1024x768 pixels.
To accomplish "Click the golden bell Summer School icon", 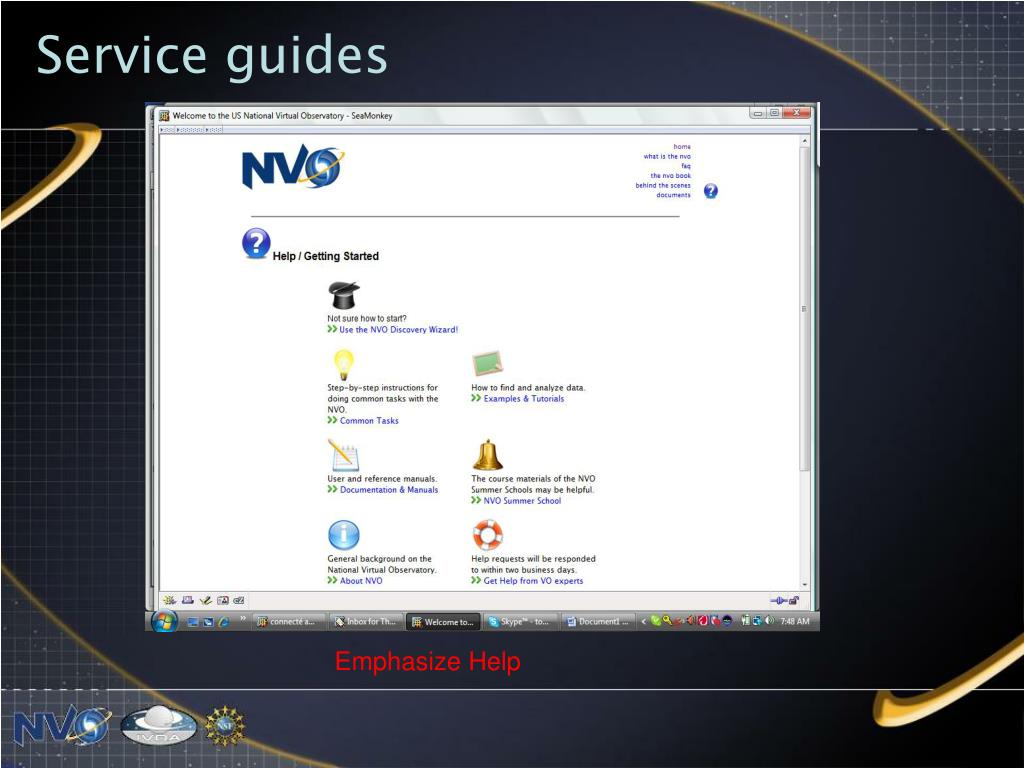I will 487,455.
